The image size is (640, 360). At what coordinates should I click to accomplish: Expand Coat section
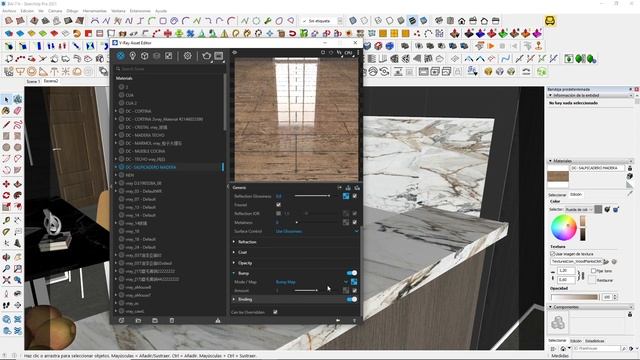click(x=234, y=252)
